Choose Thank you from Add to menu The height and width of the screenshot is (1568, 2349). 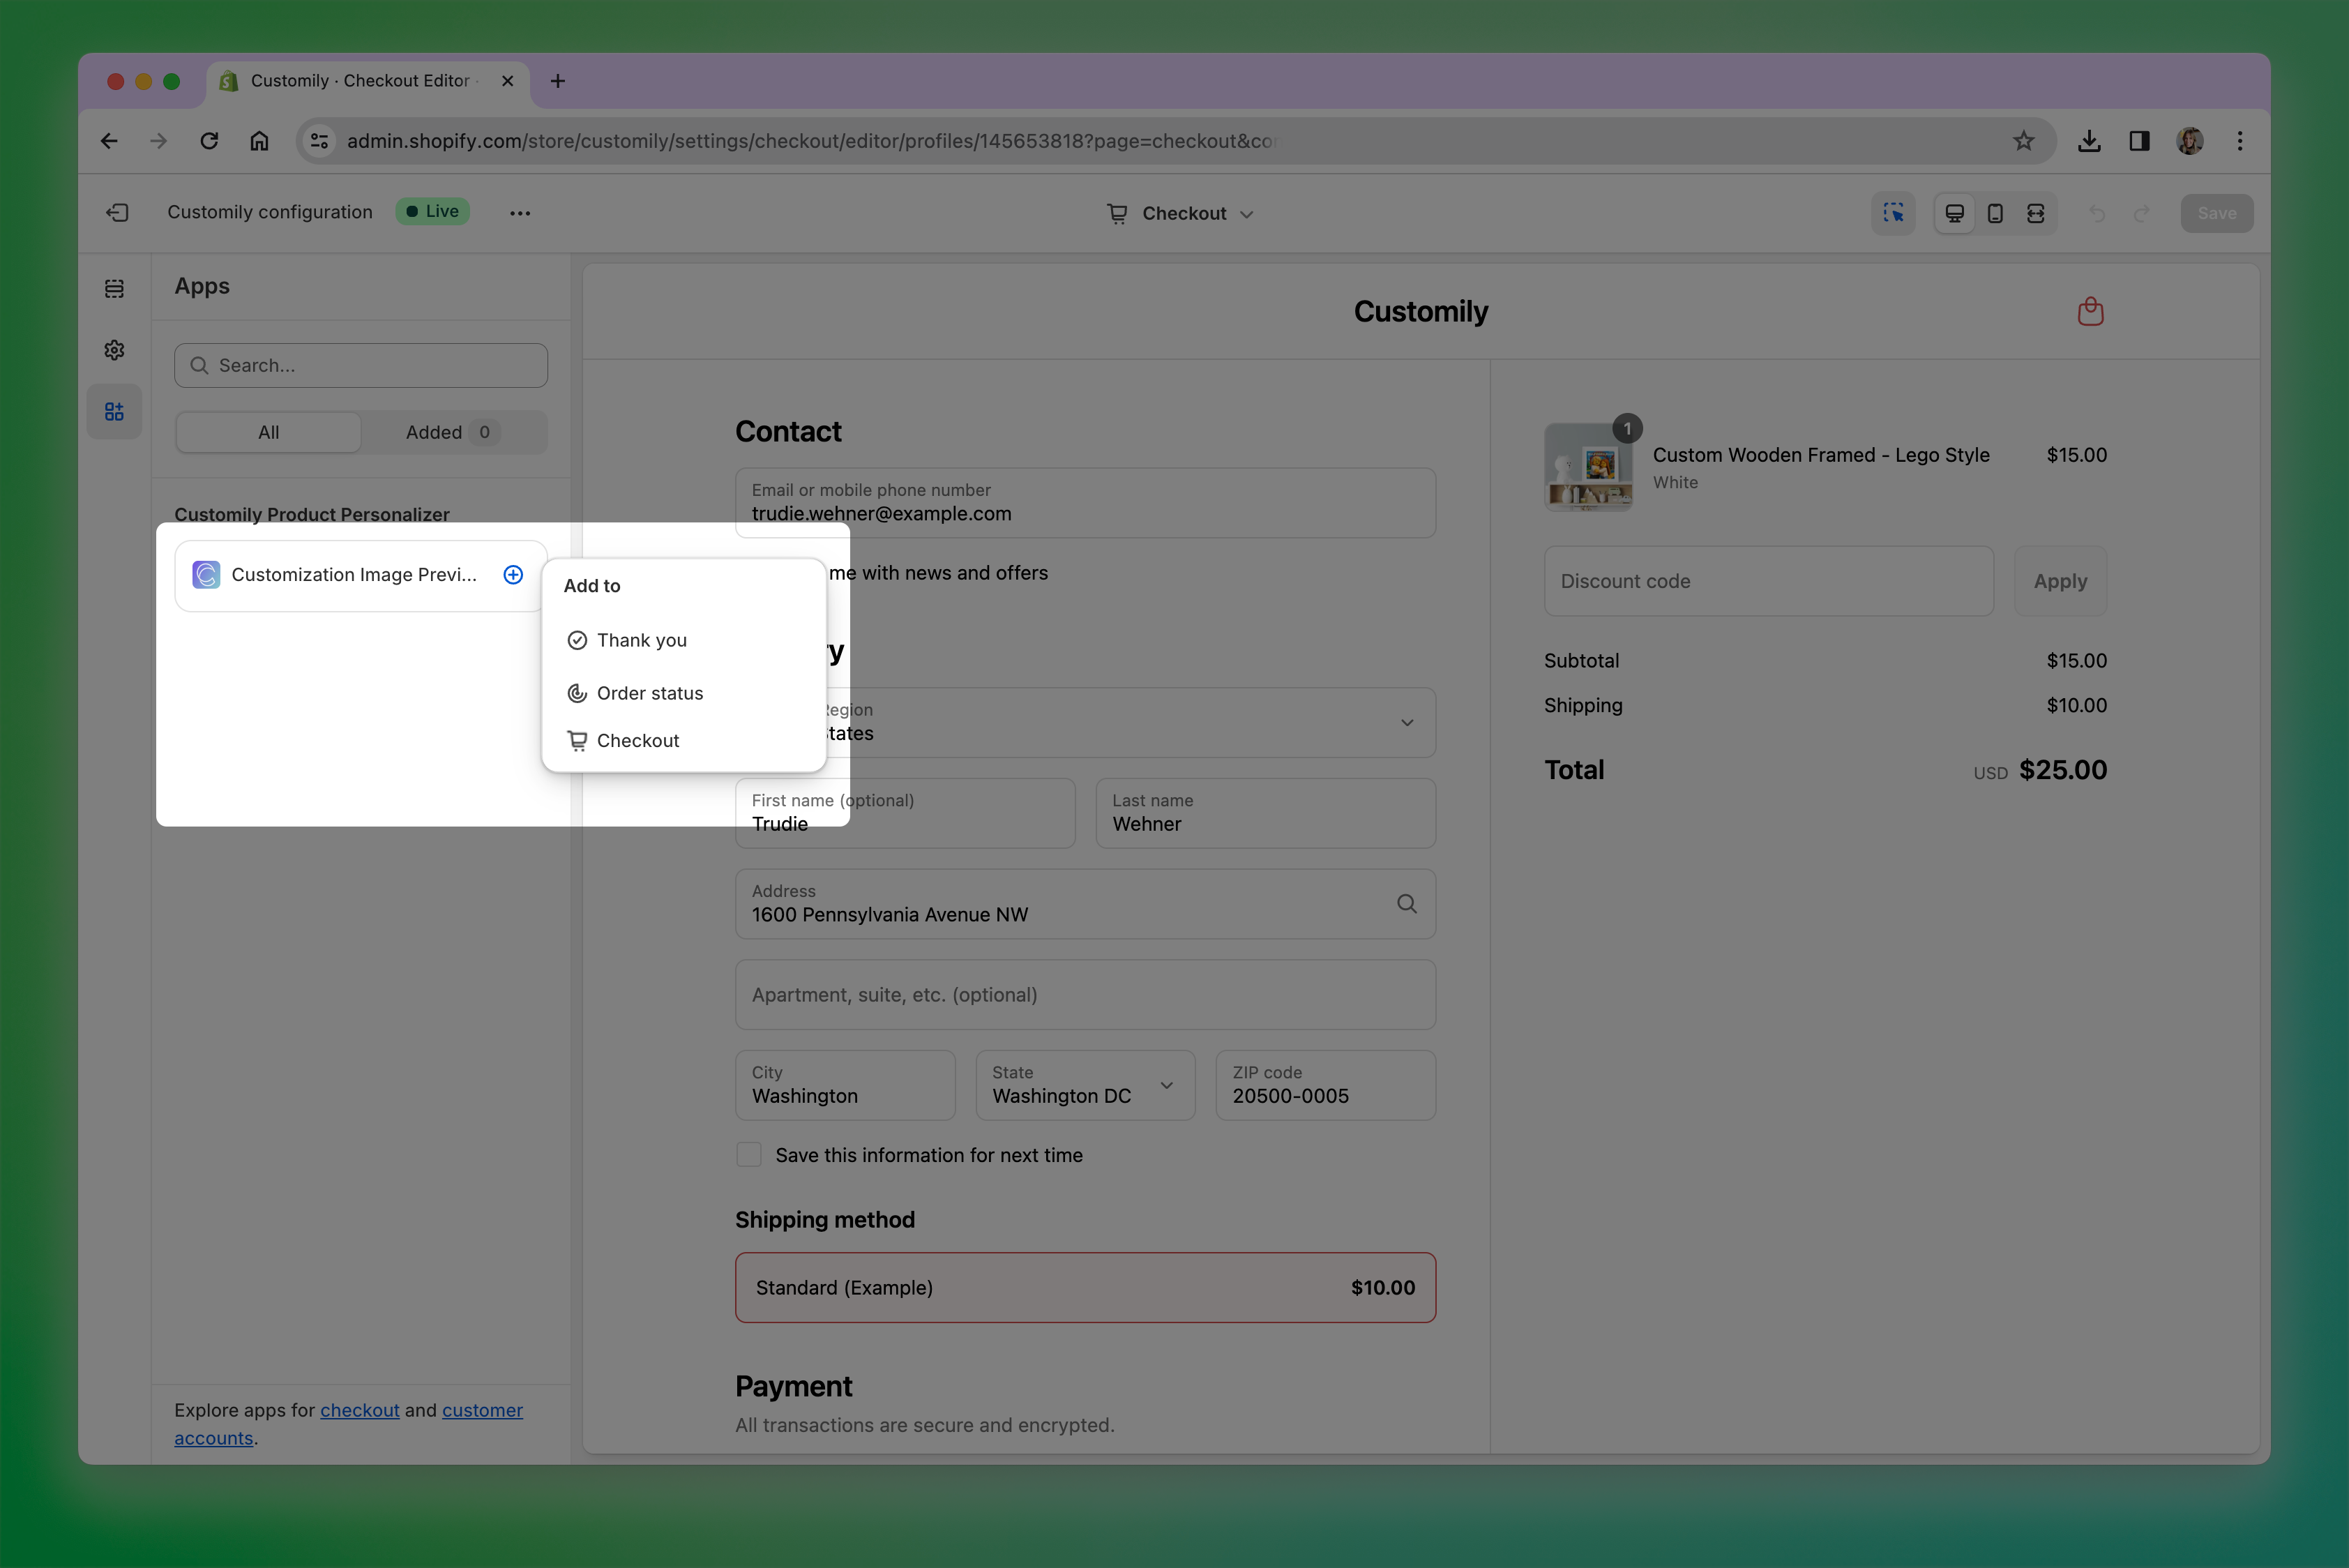tap(641, 640)
